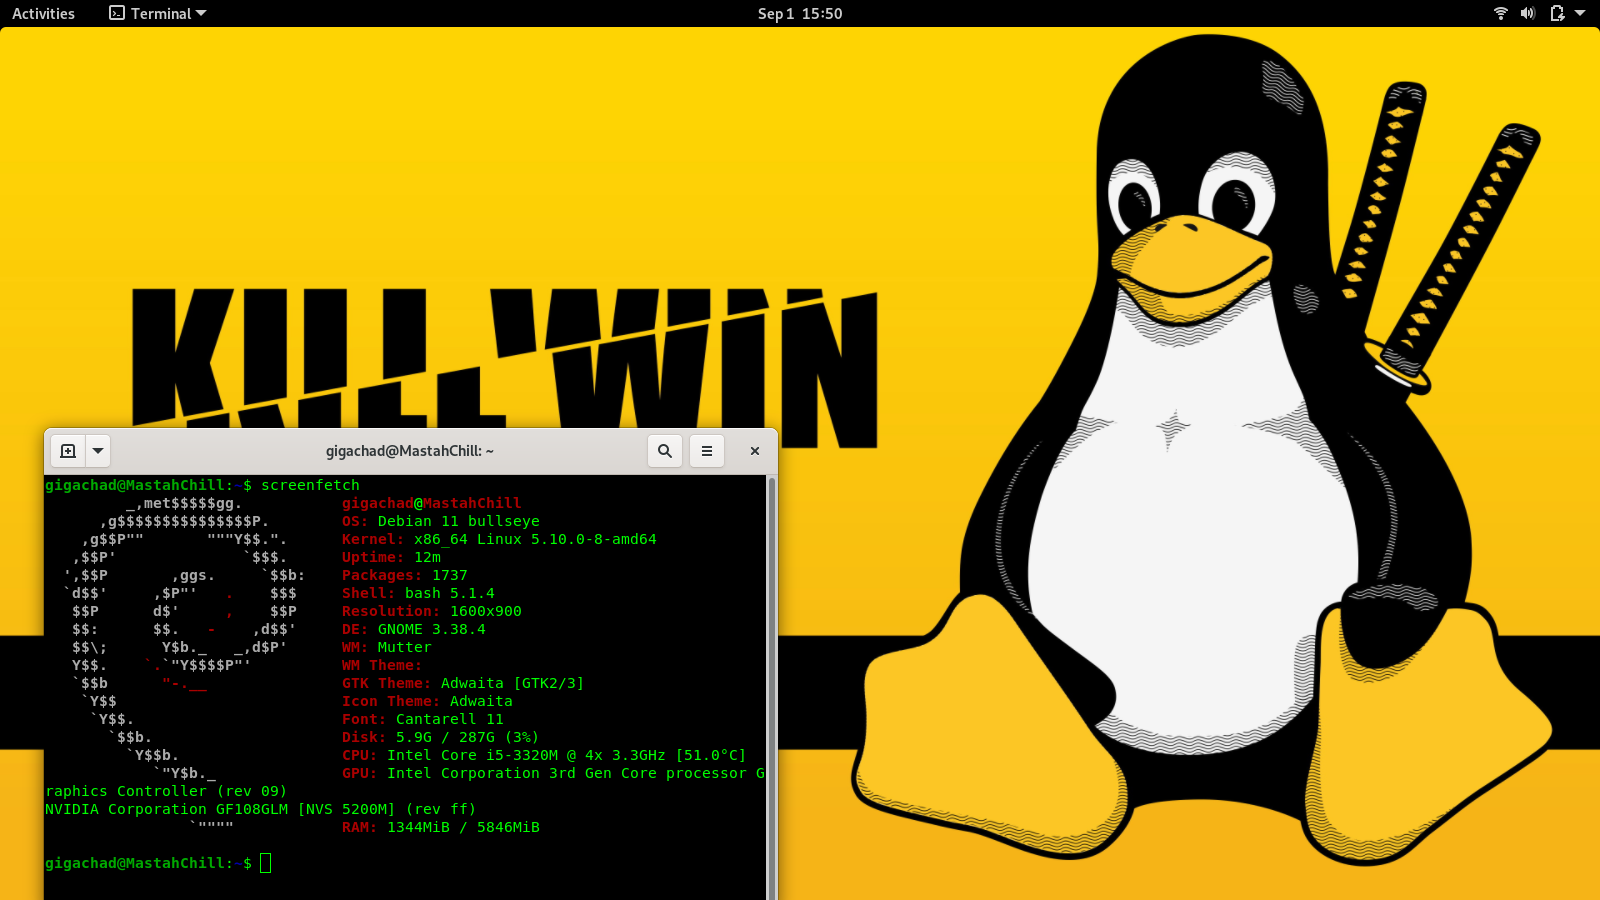Image resolution: width=1600 pixels, height=900 pixels.
Task: Open the Activities overview
Action: point(43,14)
